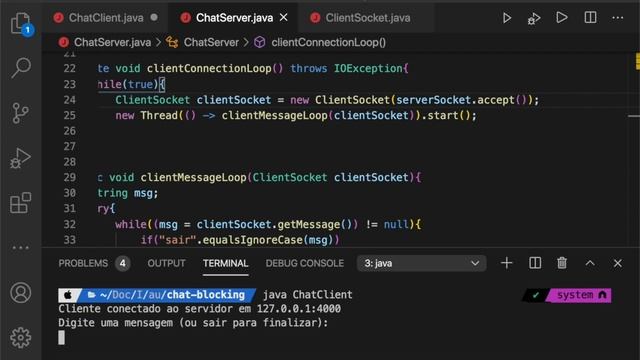The width and height of the screenshot is (640, 360).
Task: Open the DEBUG CONSOLE panel tab
Action: tap(304, 263)
